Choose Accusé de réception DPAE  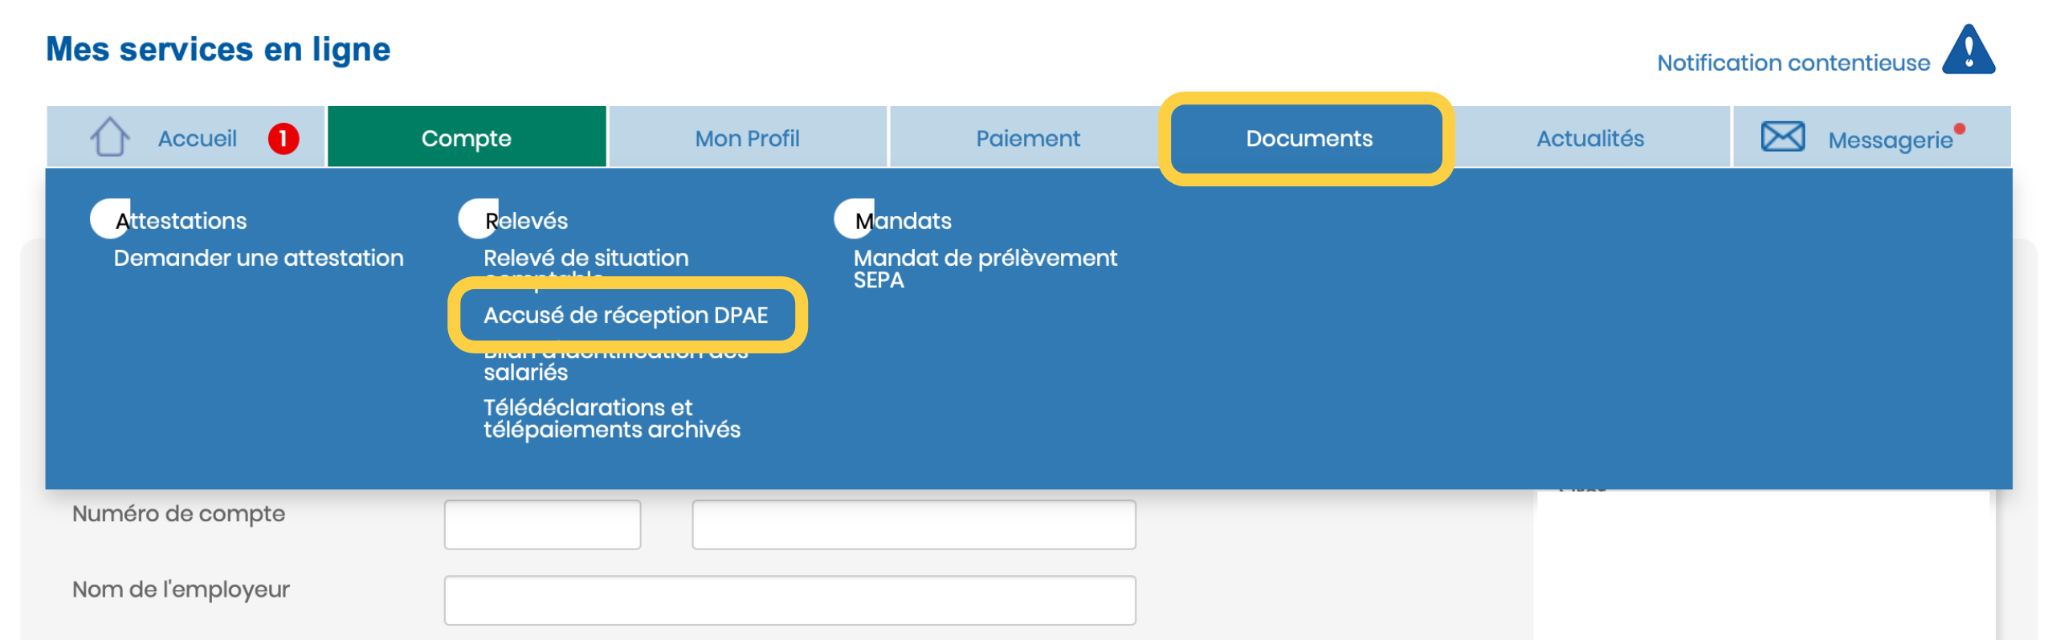tap(626, 315)
